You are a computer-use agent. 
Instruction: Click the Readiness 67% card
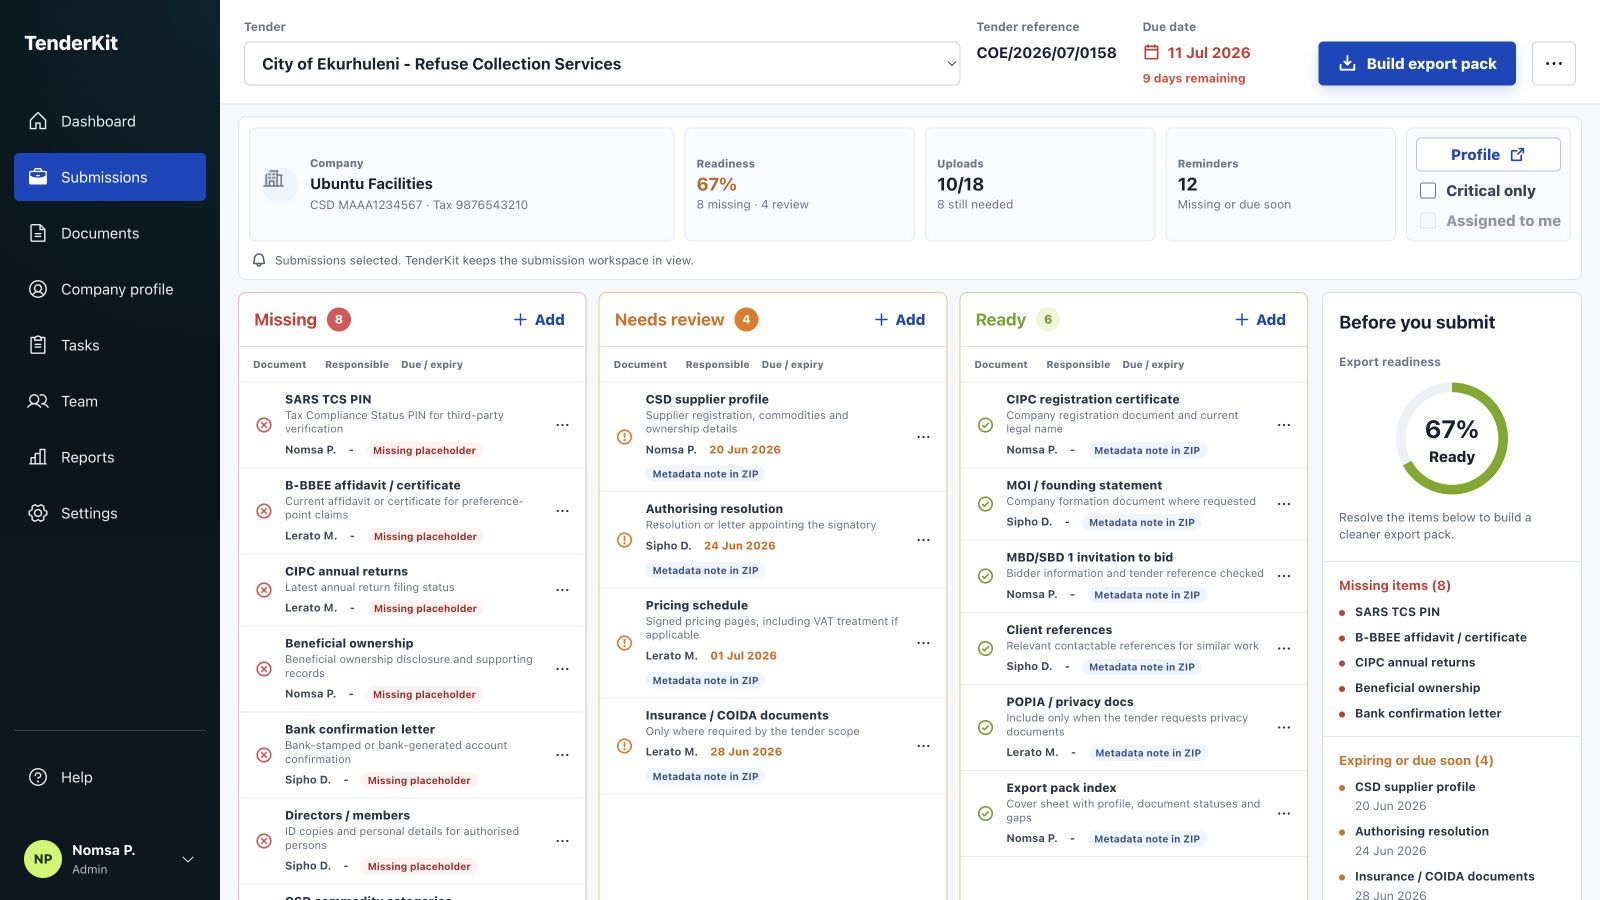799,184
